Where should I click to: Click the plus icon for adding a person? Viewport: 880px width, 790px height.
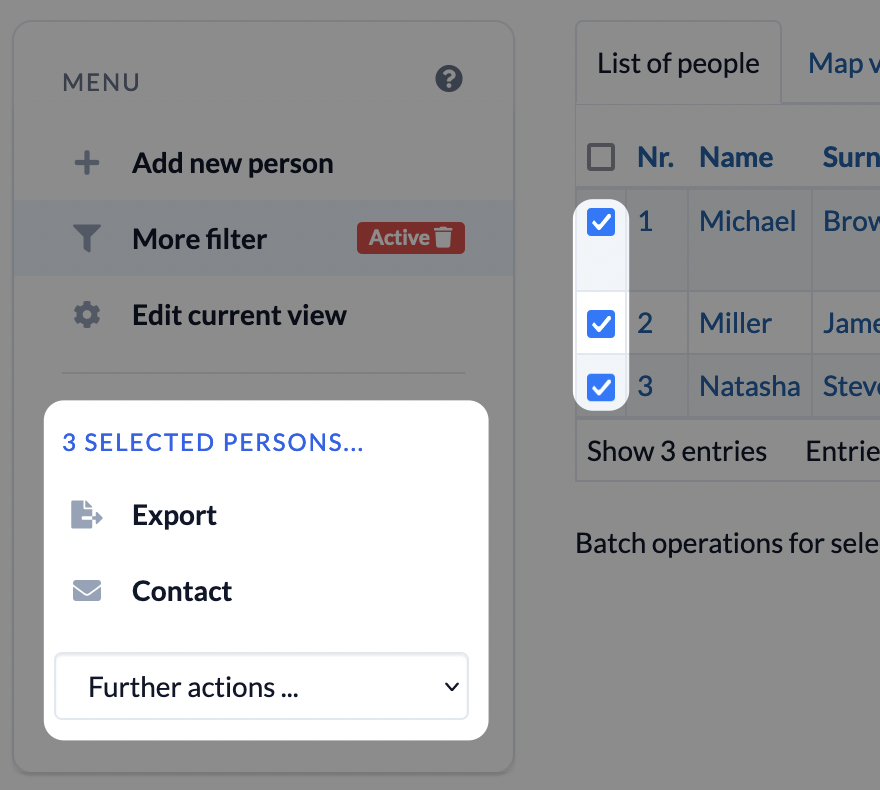click(x=87, y=163)
